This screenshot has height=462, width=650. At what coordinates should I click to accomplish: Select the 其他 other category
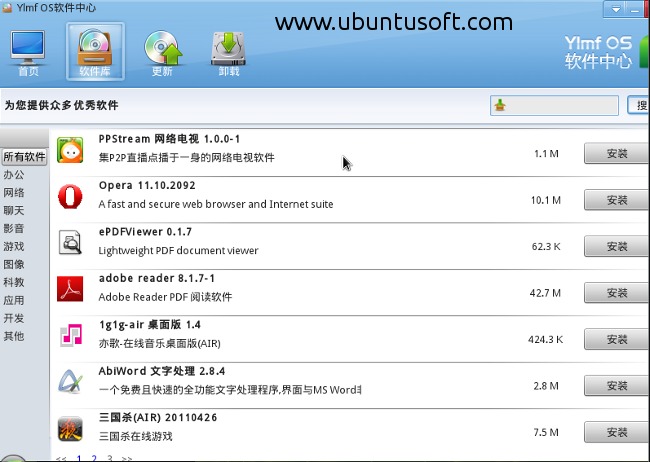click(x=14, y=336)
